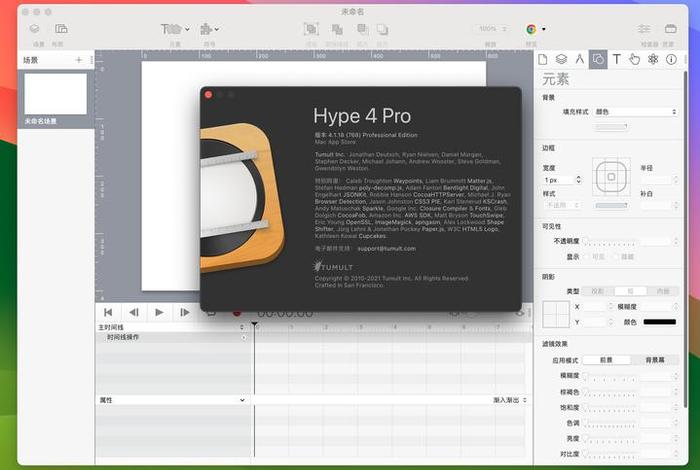The width and height of the screenshot is (700, 470).
Task: Open the fill style dropdown
Action: 636,112
